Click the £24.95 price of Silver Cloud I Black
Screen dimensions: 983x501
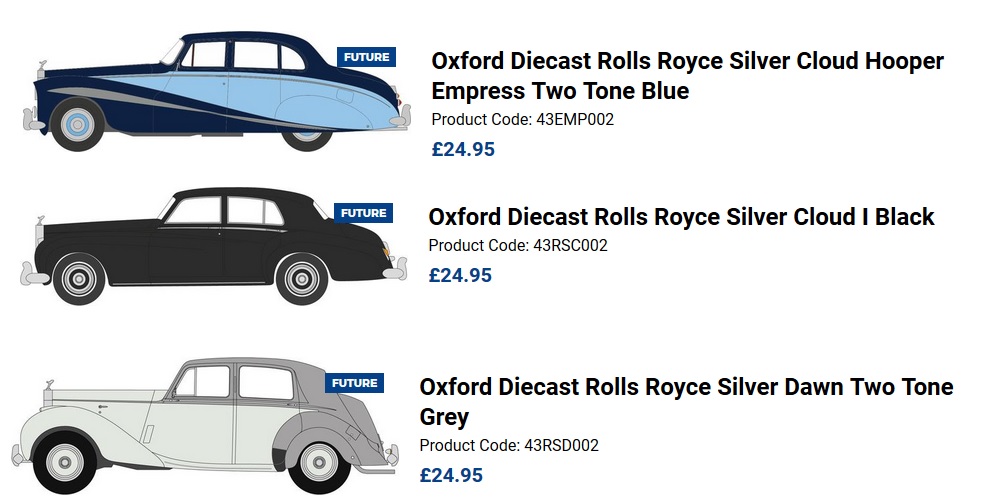point(460,275)
